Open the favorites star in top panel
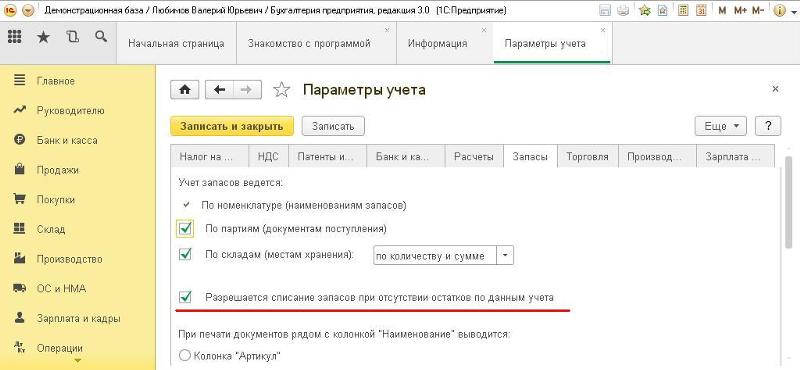Screen dimensions: 800x370 pyautogui.click(x=43, y=37)
